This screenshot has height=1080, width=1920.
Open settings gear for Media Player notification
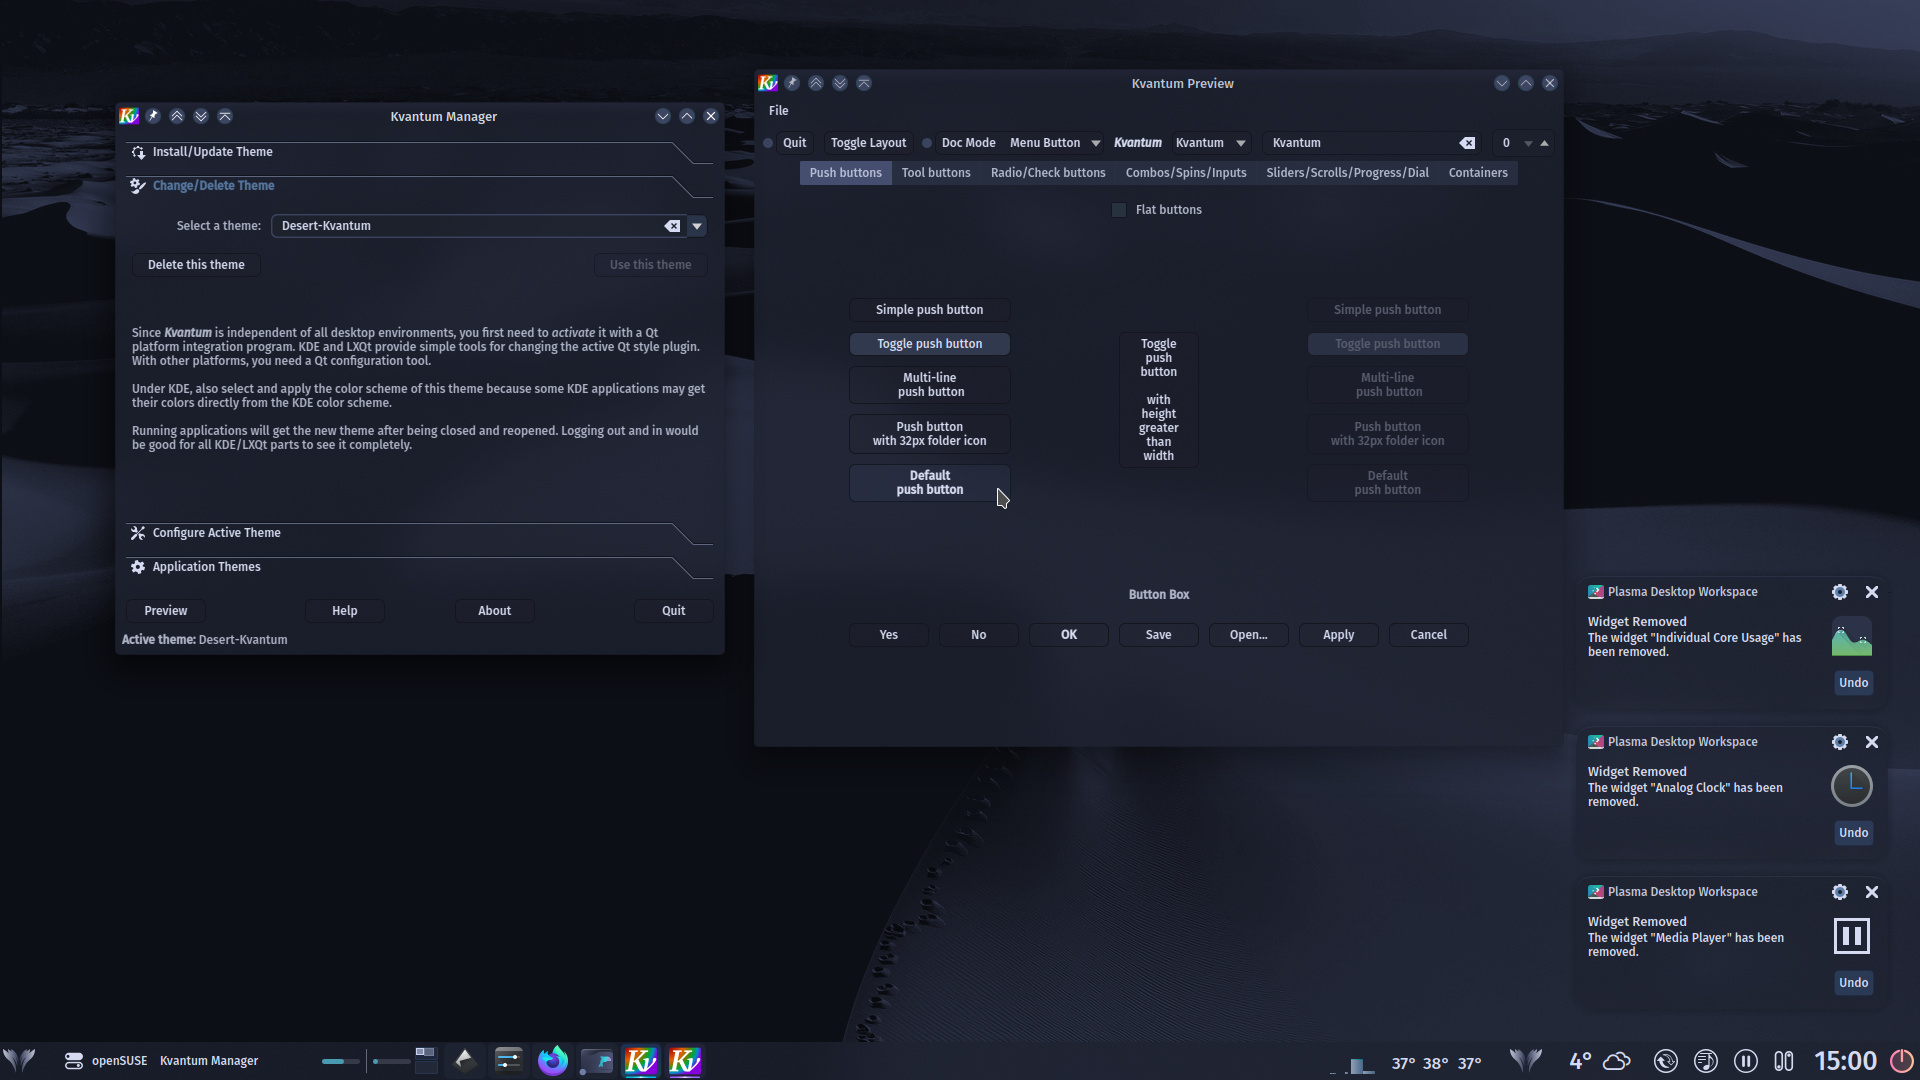(x=1840, y=892)
